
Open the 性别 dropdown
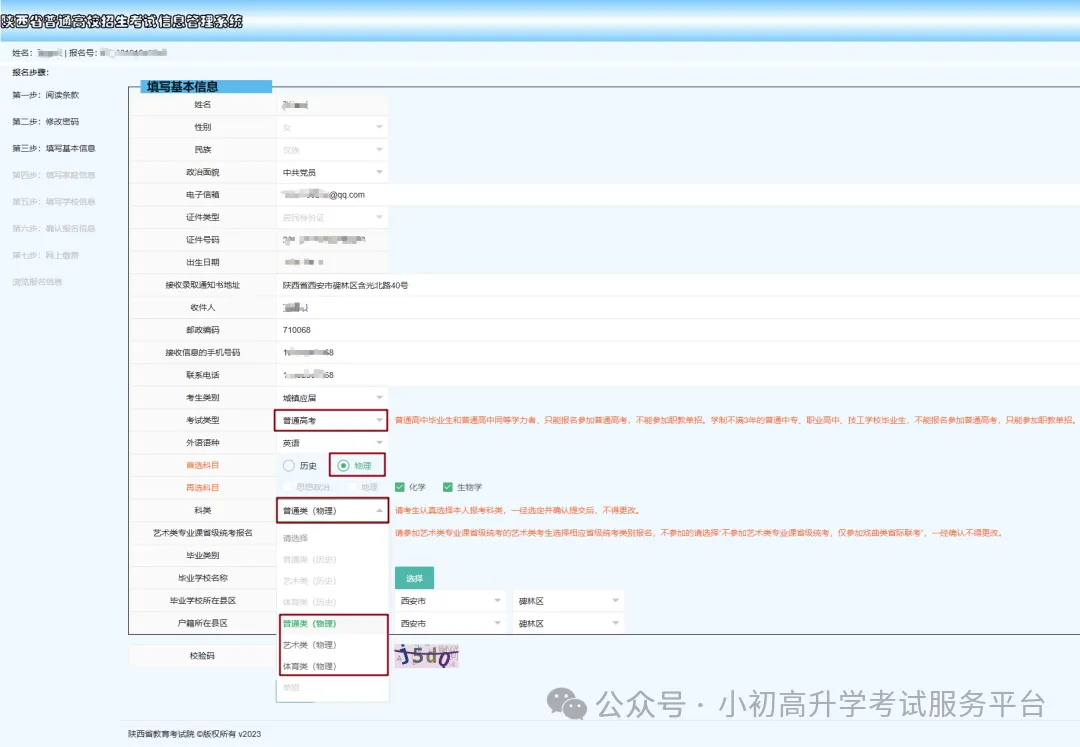click(332, 127)
